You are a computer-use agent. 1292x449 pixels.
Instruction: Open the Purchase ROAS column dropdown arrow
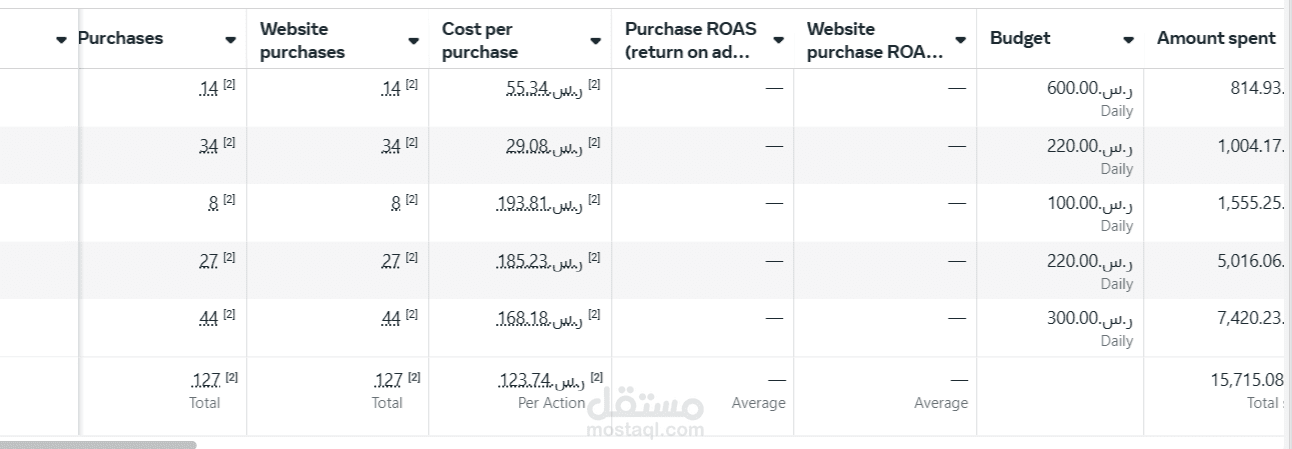pyautogui.click(x=778, y=40)
